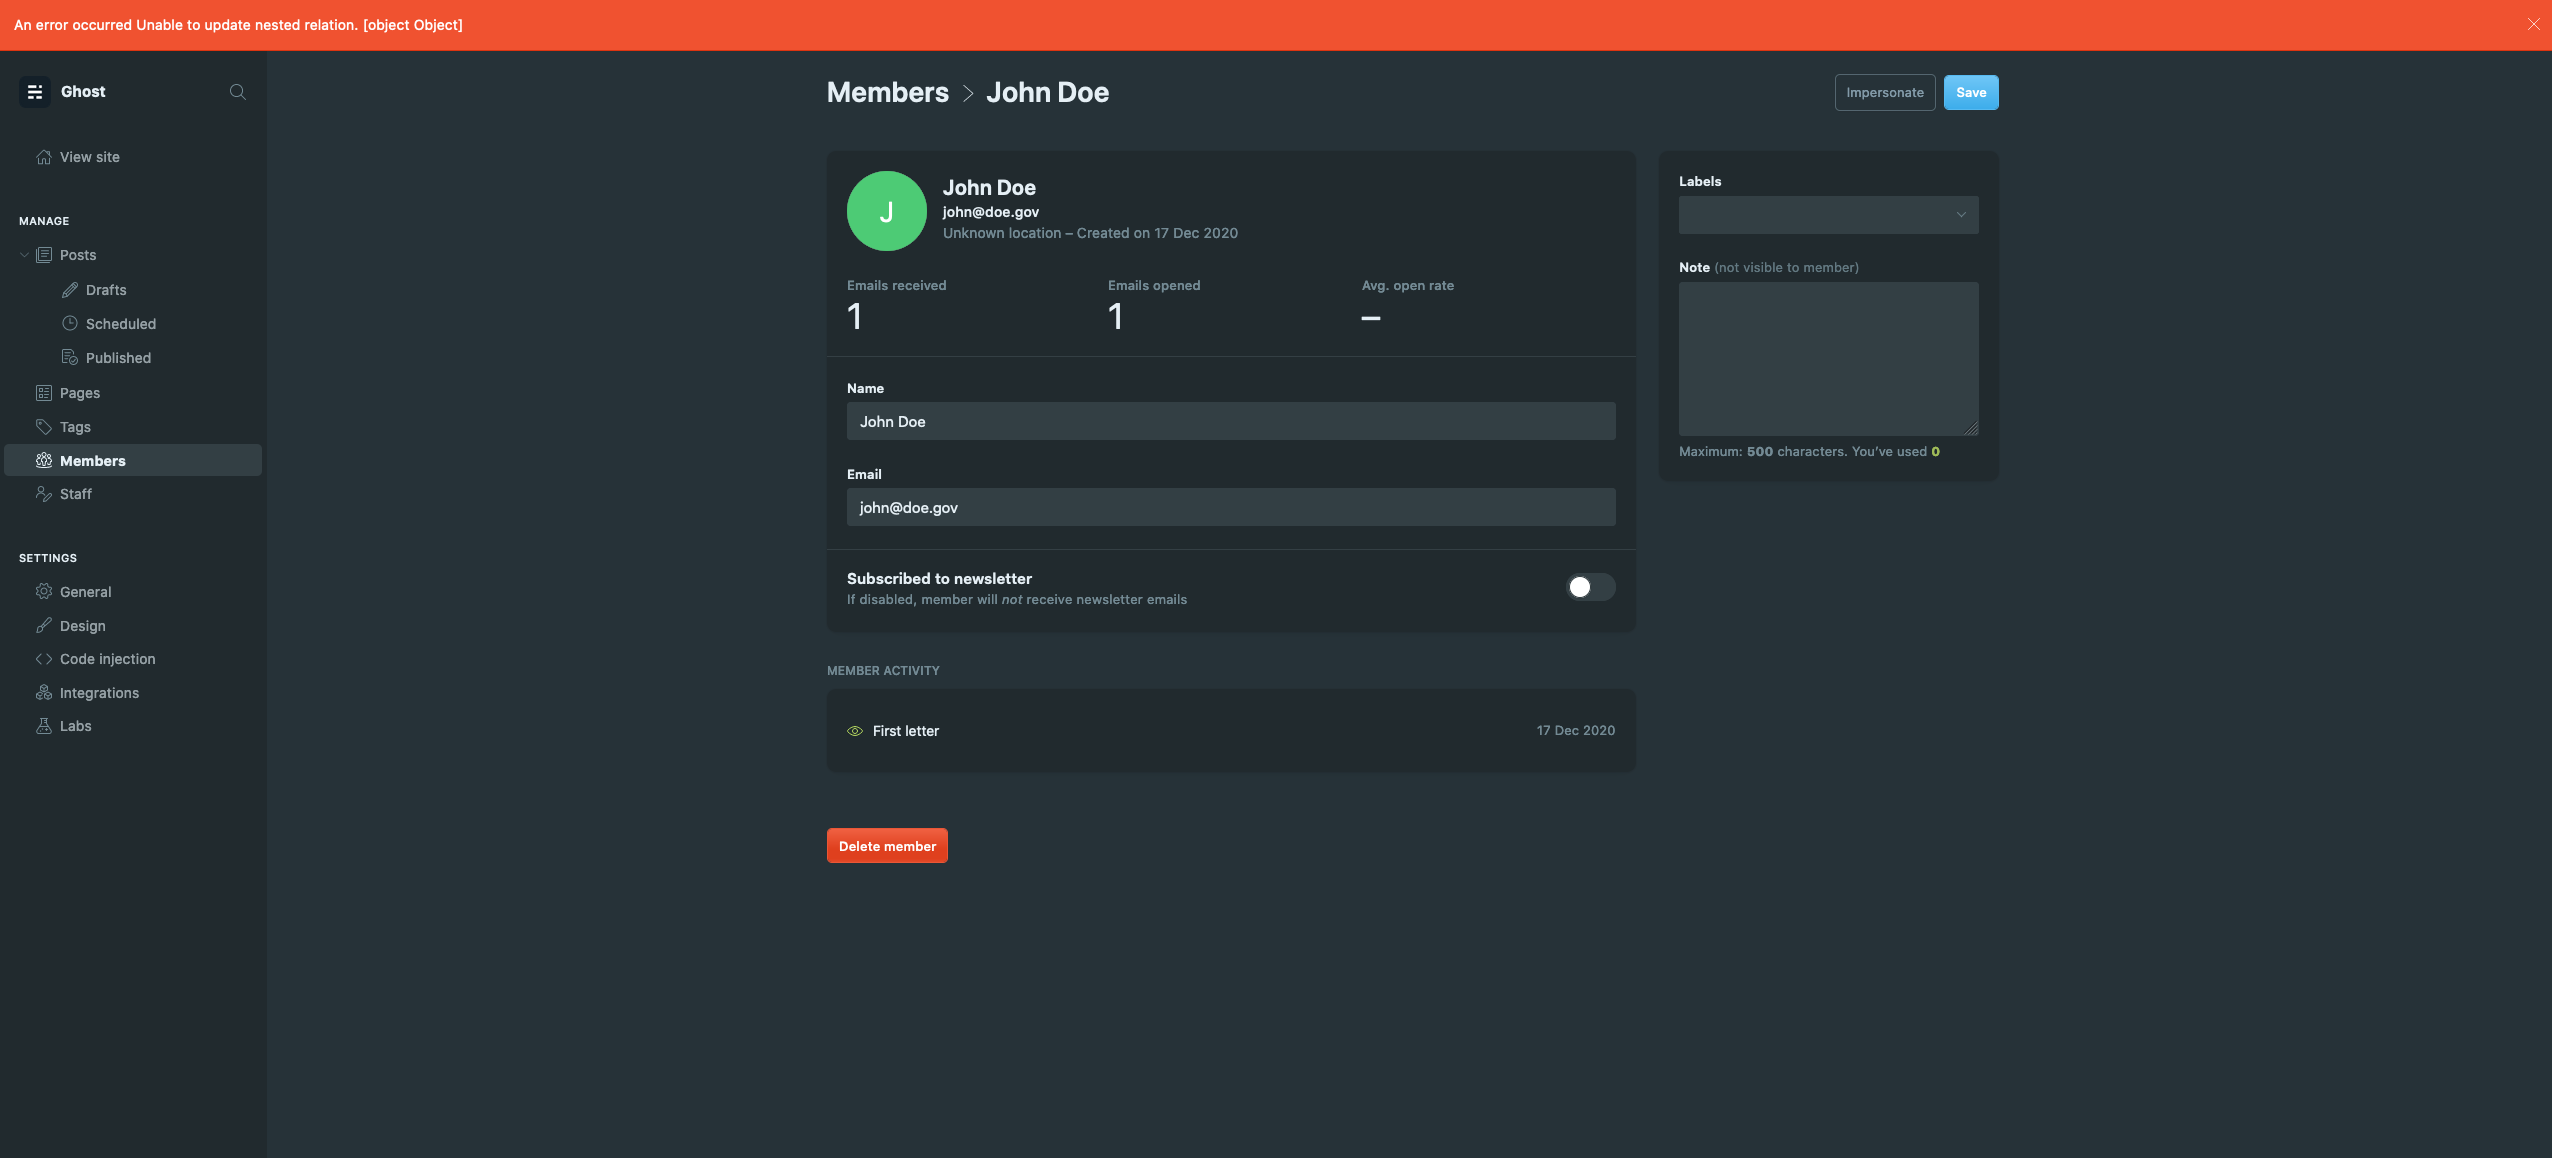This screenshot has width=2552, height=1158.
Task: Click the Scheduled clock icon
Action: 69,323
